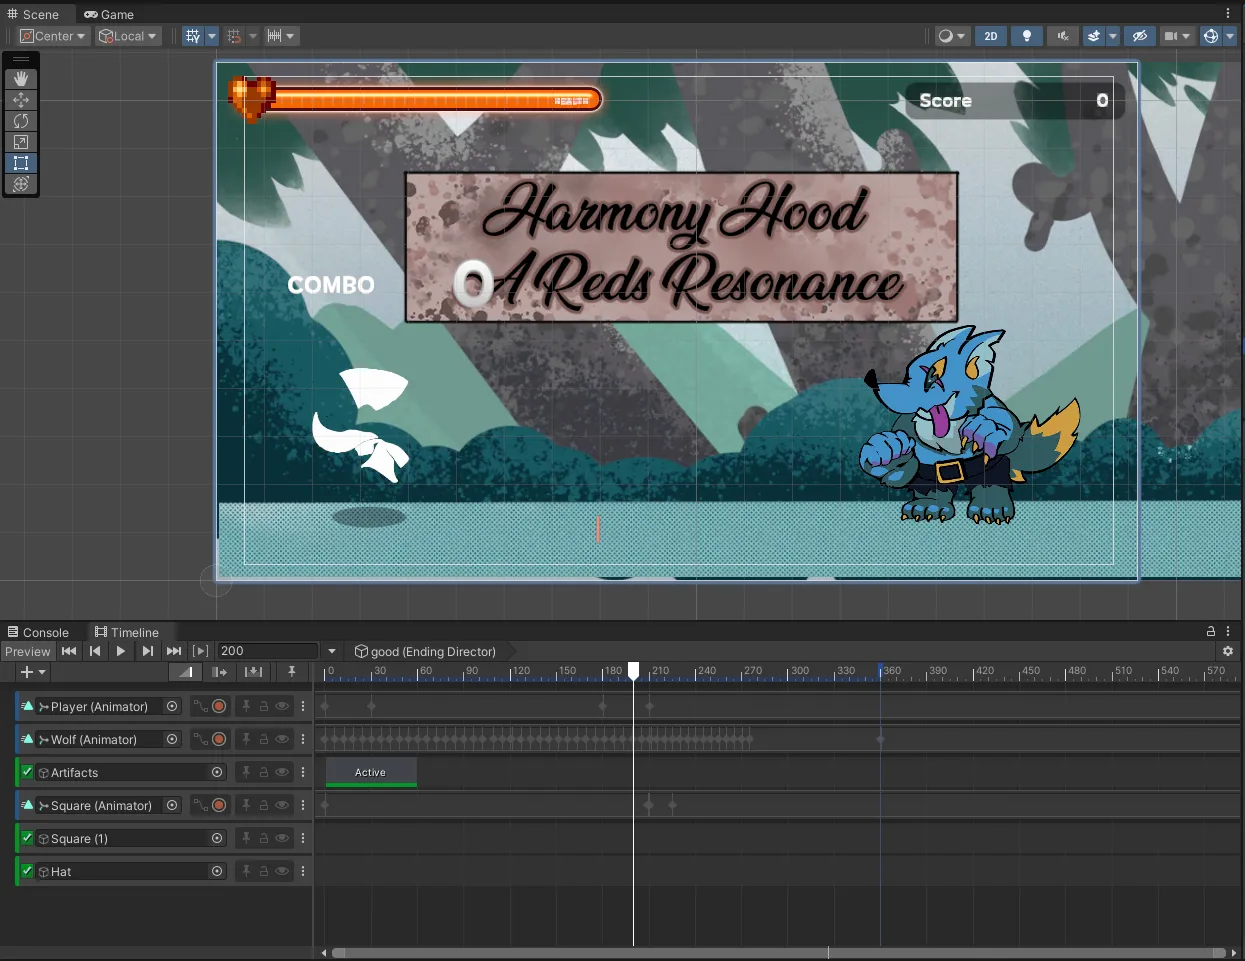Toggle scene gizmos display
The image size is (1245, 961).
coord(1211,36)
